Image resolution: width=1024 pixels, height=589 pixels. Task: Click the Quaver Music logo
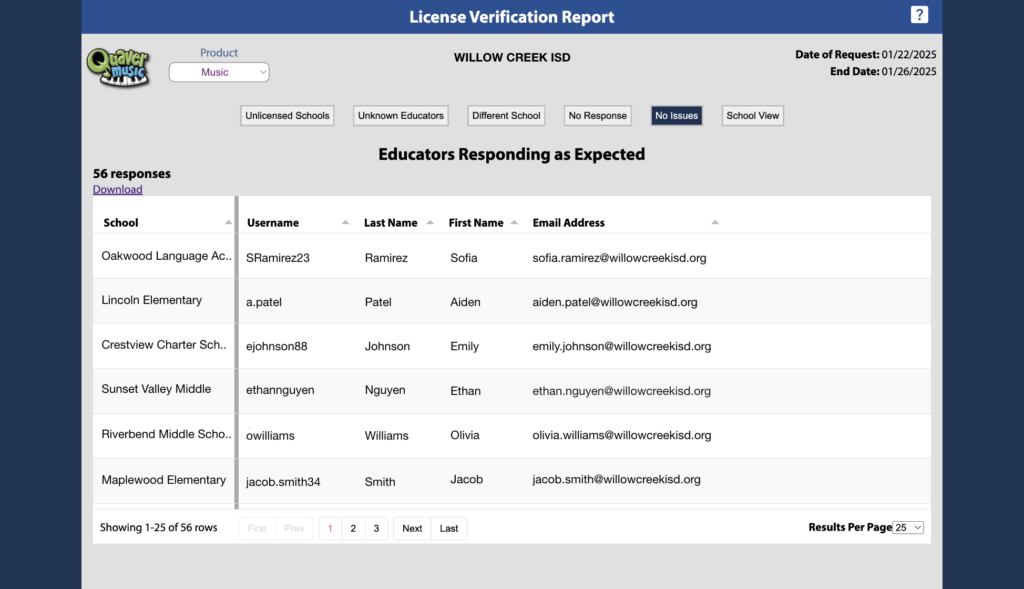(x=118, y=67)
